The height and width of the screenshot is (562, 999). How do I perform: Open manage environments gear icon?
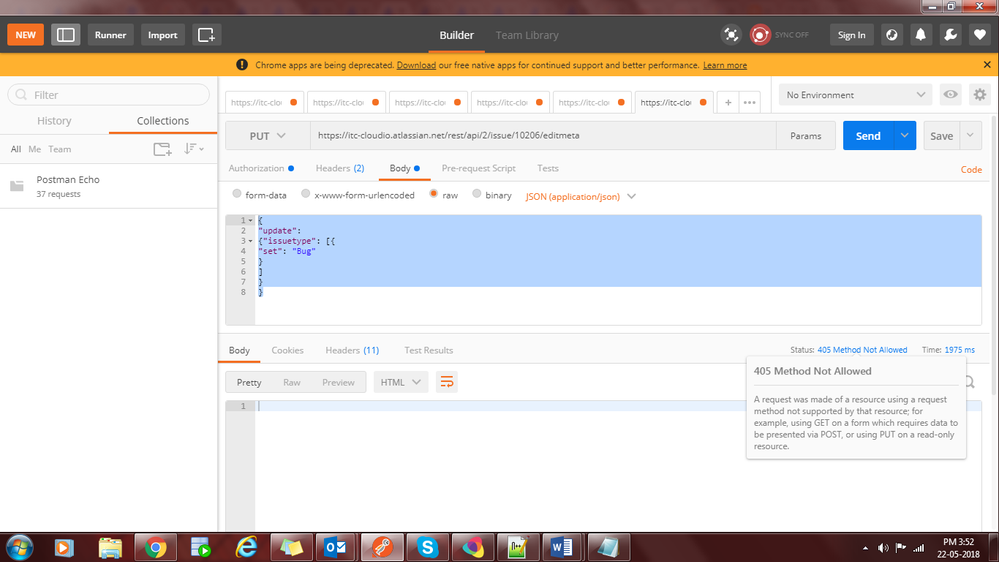tap(980, 94)
